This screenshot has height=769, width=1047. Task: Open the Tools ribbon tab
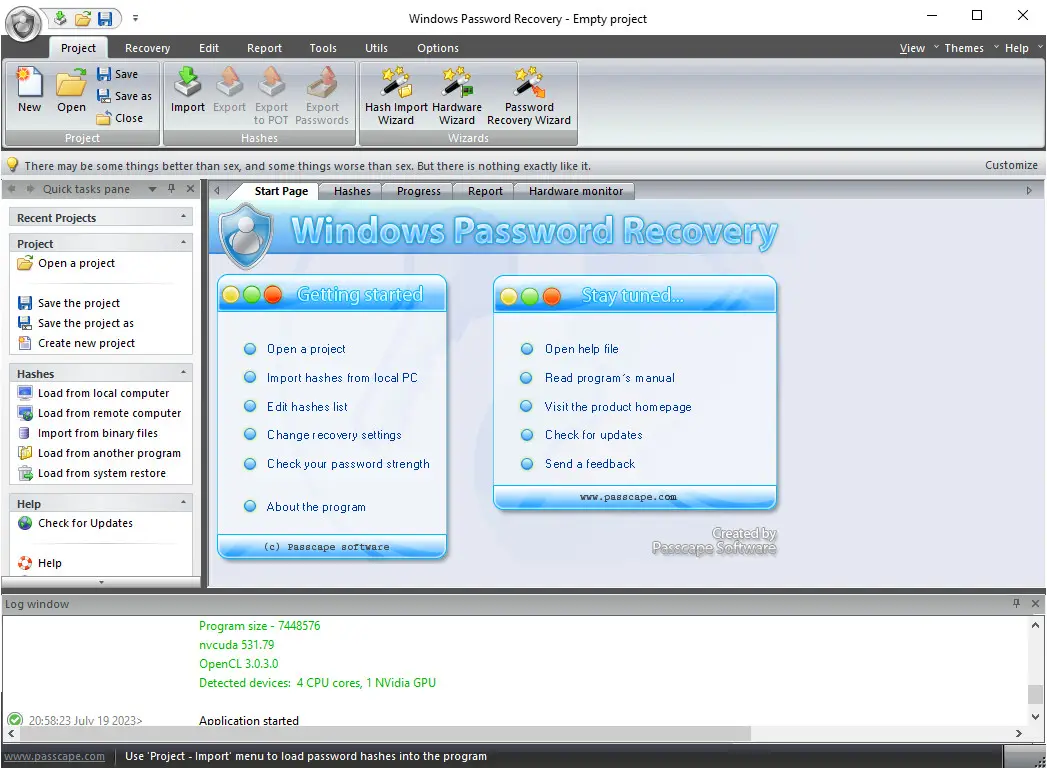pyautogui.click(x=323, y=48)
